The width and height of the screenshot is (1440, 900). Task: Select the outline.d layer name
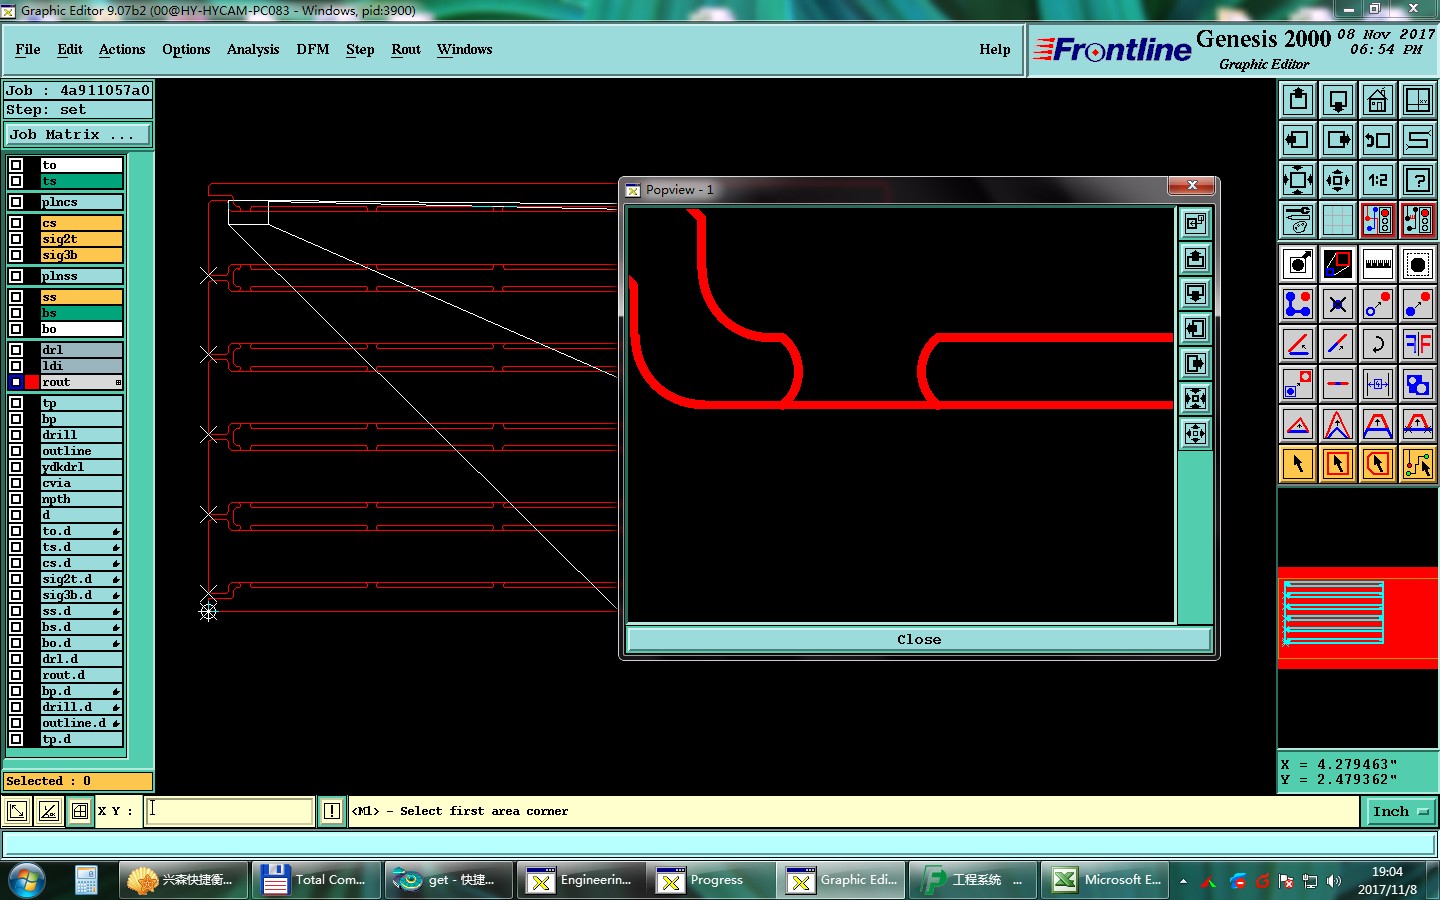[81, 723]
